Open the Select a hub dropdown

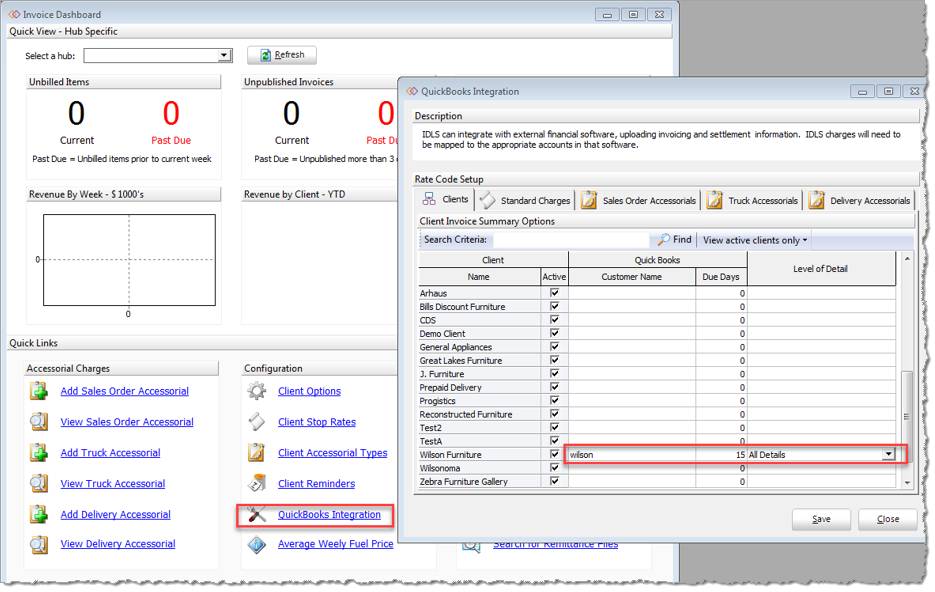(x=224, y=55)
